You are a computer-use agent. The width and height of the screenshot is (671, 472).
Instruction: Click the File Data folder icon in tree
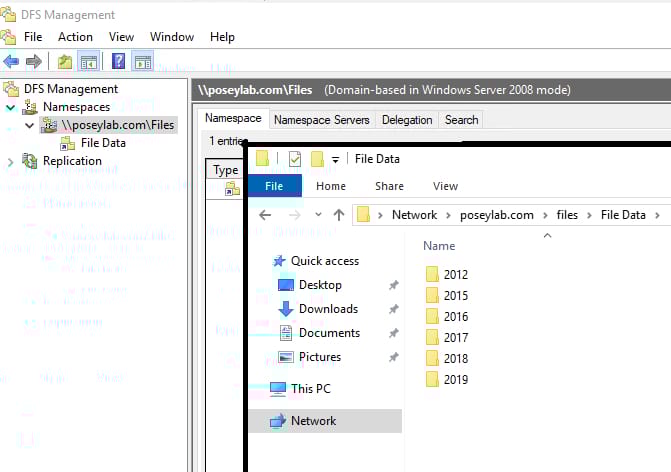click(x=67, y=143)
